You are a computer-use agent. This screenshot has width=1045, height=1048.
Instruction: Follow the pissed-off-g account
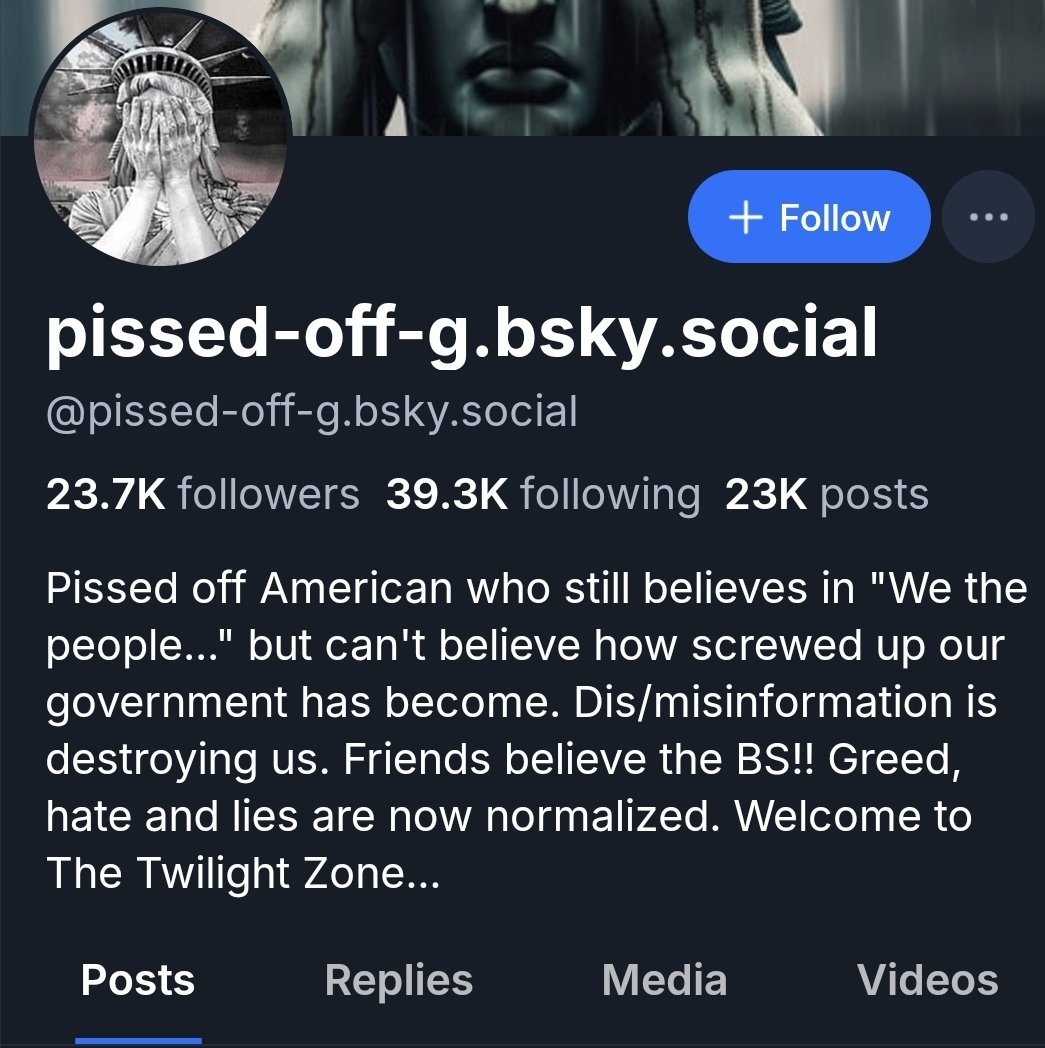[809, 217]
